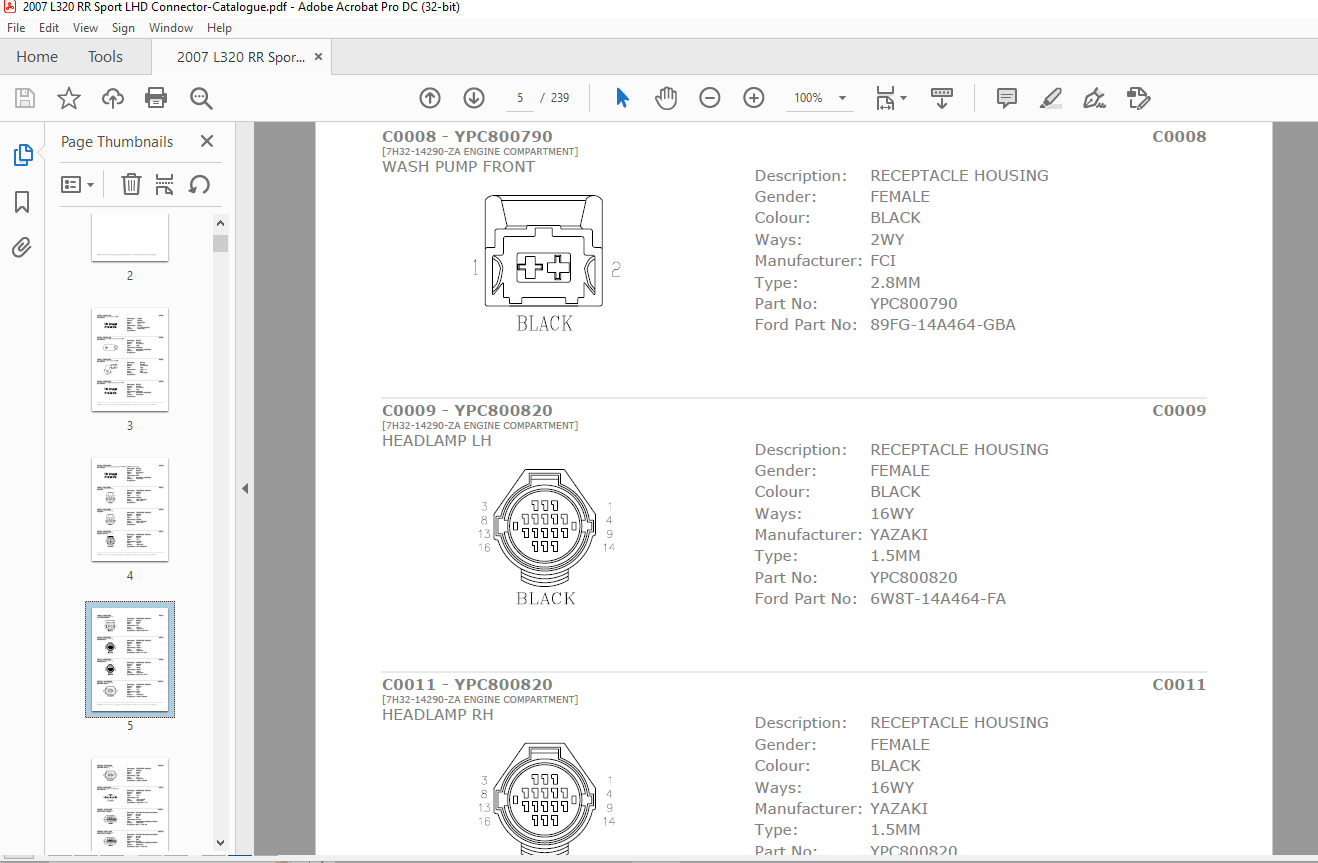1318x863 pixels.
Task: Open the Sign document pen tool
Action: (1094, 98)
